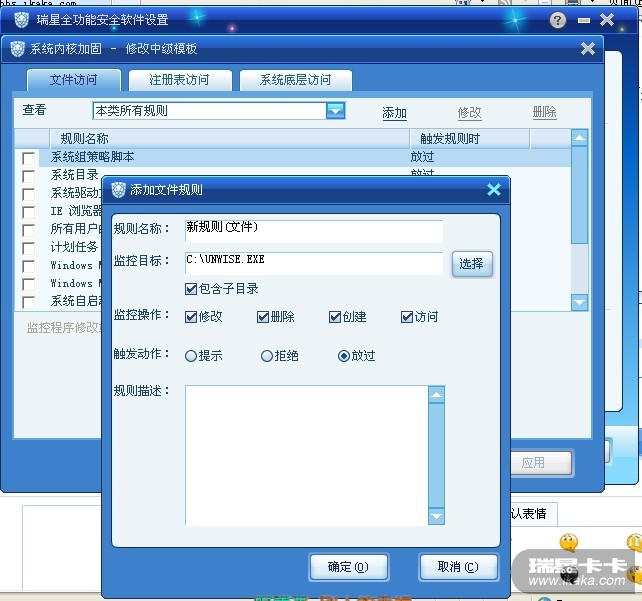Click Rising shield icon in 添加文件规则 title

[118, 190]
